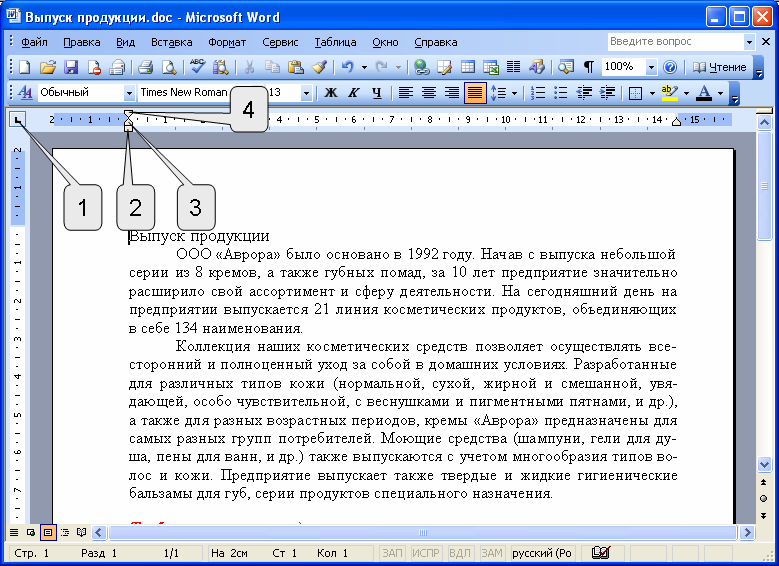Click the Введите вопрос help input field

[676, 42]
